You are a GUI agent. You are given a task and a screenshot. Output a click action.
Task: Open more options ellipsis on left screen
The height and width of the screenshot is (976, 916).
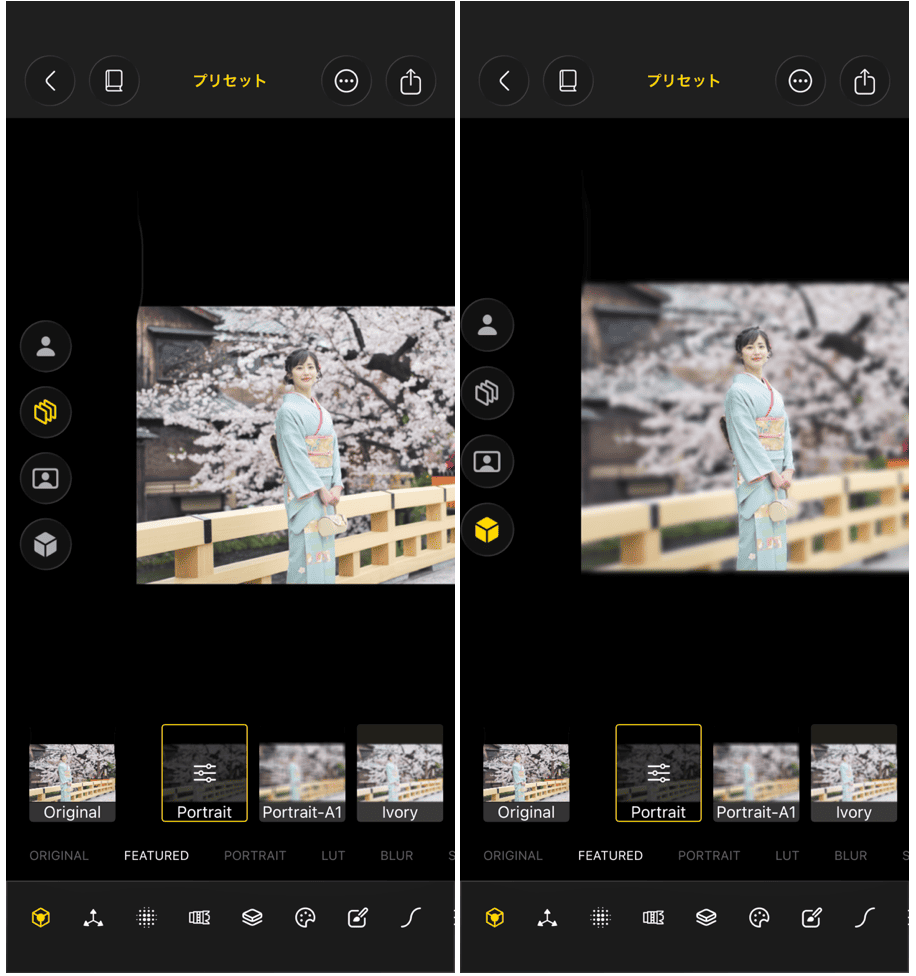pyautogui.click(x=346, y=81)
